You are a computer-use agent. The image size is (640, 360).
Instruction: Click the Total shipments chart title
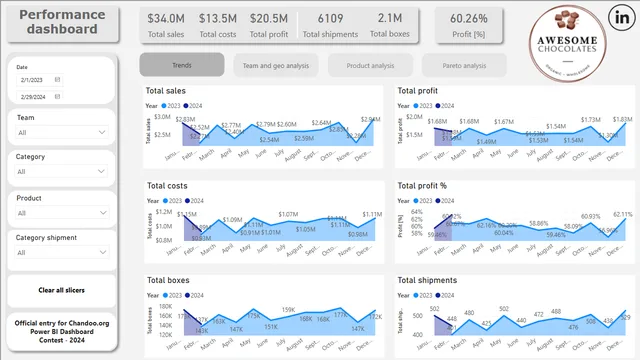[427, 280]
